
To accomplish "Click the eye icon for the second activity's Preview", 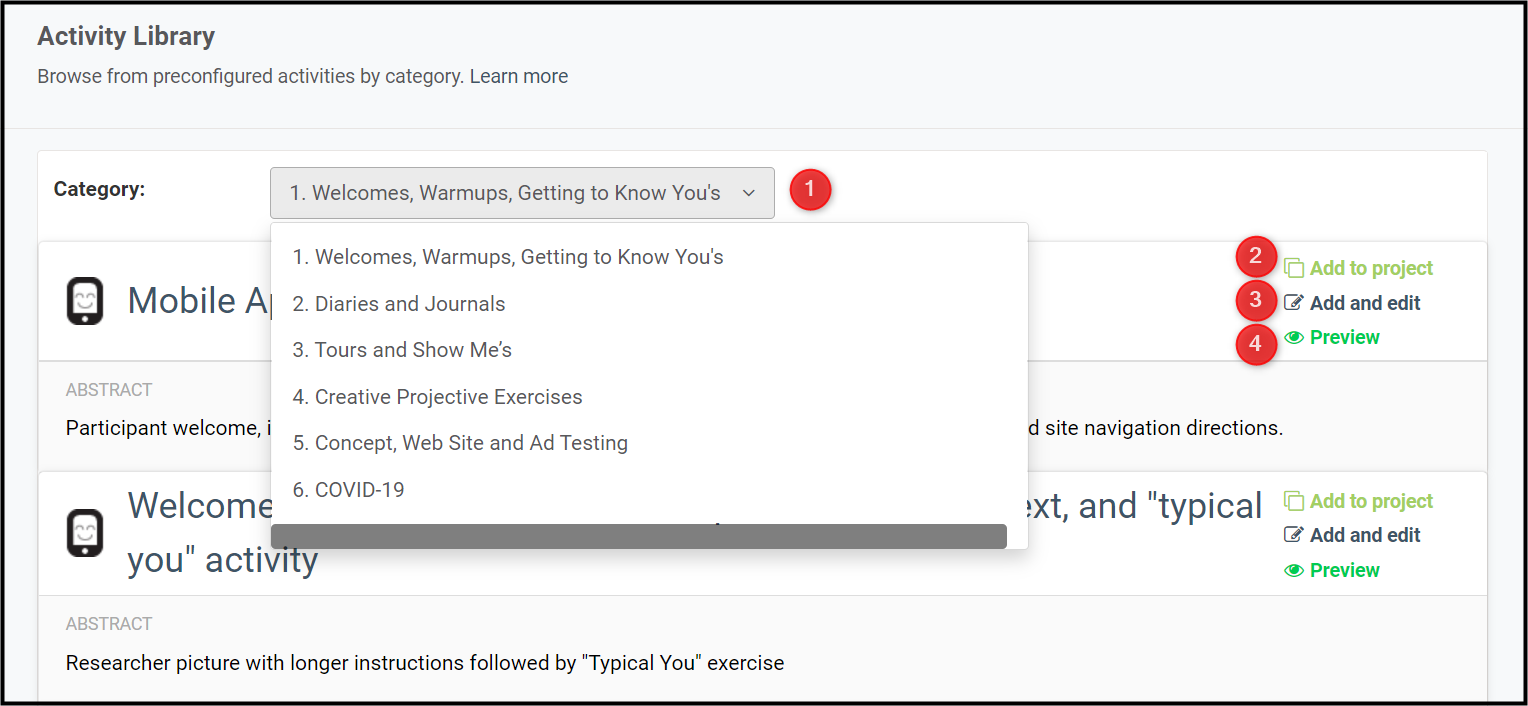I will point(1294,570).
